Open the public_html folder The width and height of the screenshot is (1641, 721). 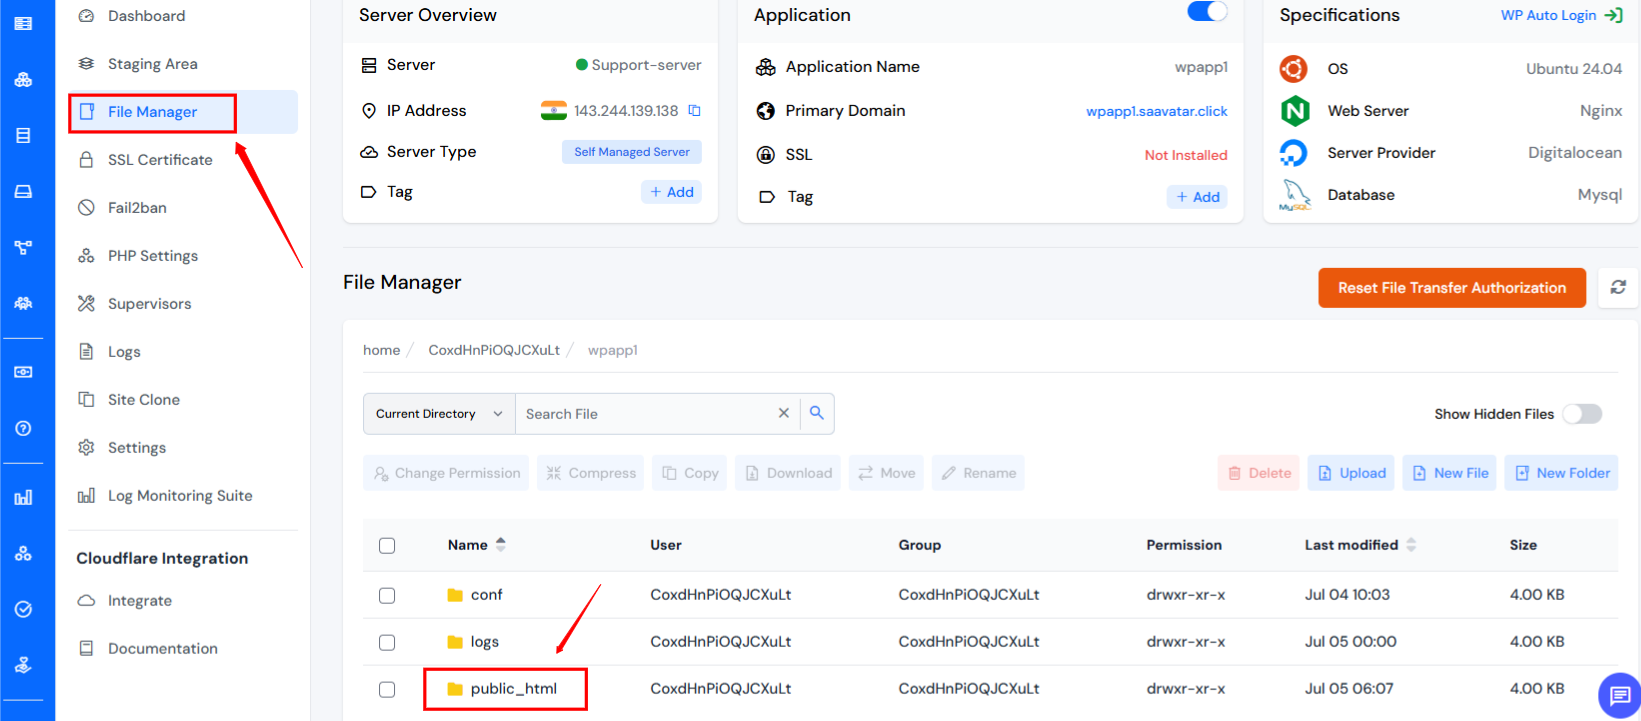coord(502,689)
